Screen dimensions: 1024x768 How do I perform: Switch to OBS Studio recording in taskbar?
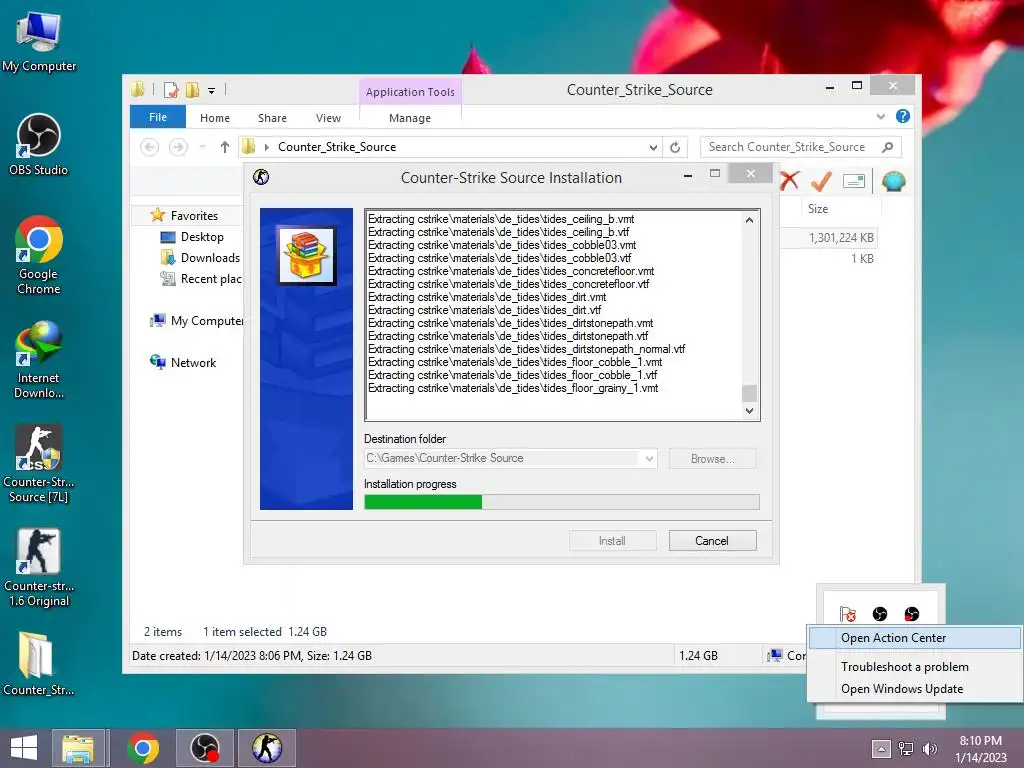pyautogui.click(x=204, y=748)
